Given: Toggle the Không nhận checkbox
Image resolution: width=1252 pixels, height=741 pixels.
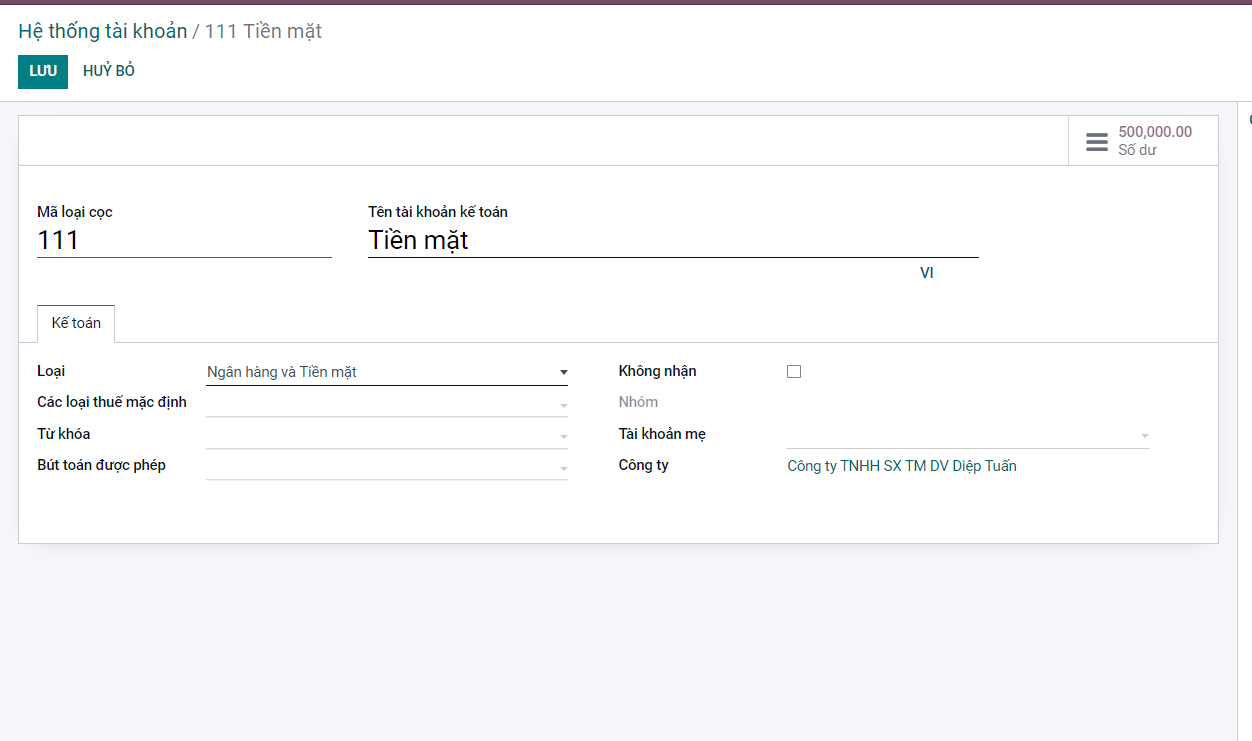Looking at the screenshot, I should click(x=794, y=371).
